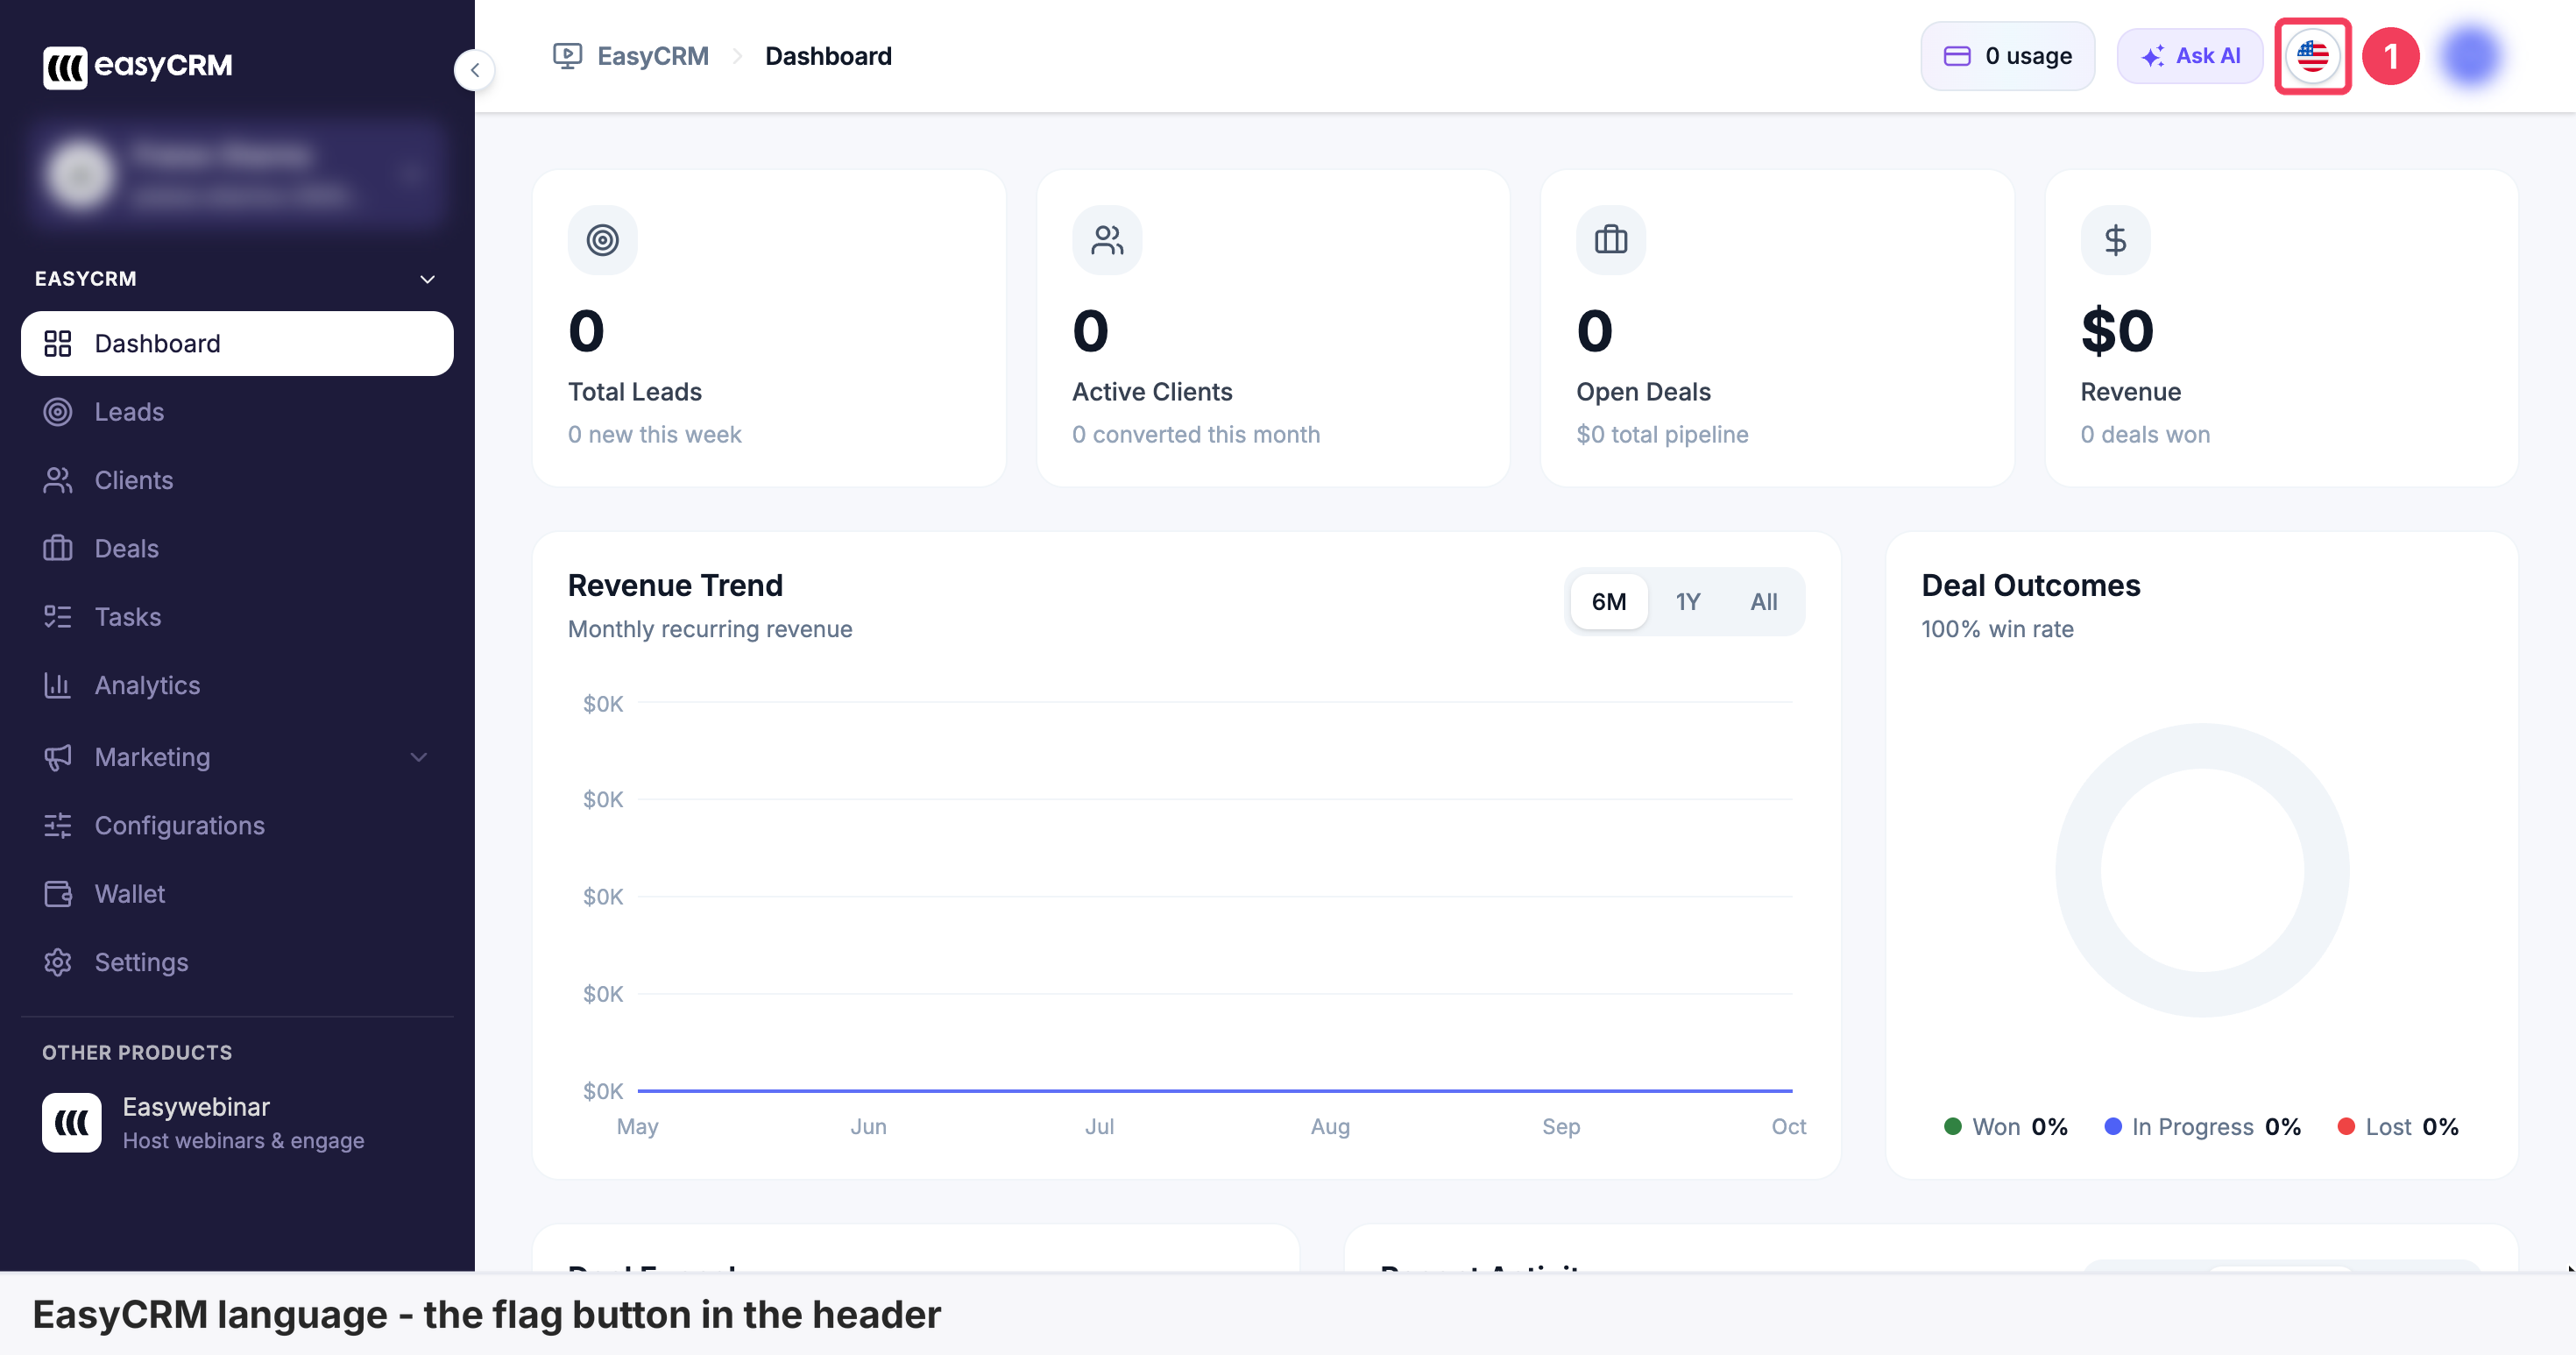Click the blue In Progress legend dot
The height and width of the screenshot is (1355, 2576).
point(2112,1126)
